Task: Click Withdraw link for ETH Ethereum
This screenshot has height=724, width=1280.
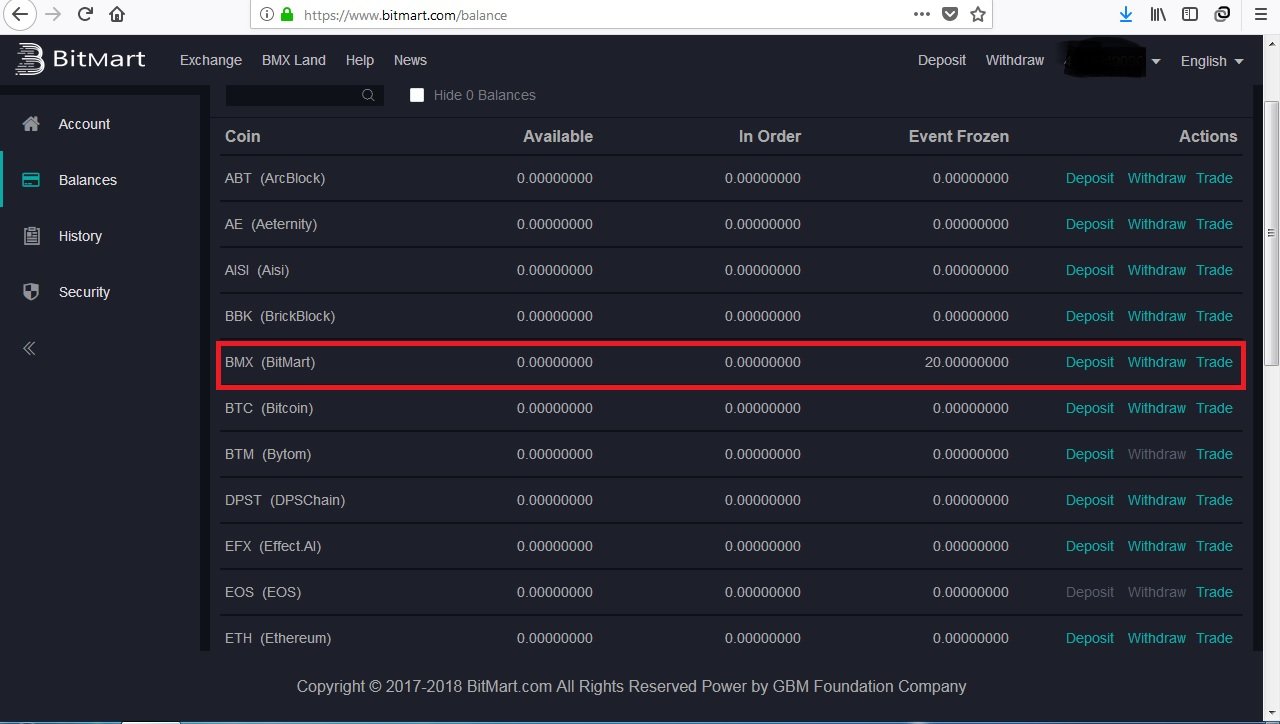Action: [1157, 638]
